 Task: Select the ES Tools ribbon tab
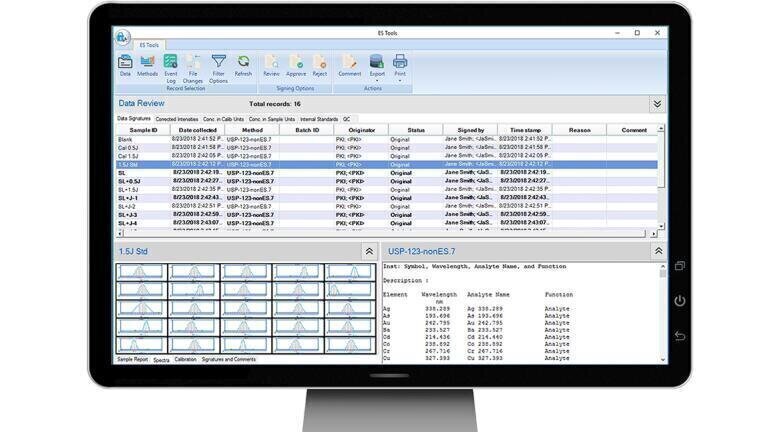coord(149,45)
